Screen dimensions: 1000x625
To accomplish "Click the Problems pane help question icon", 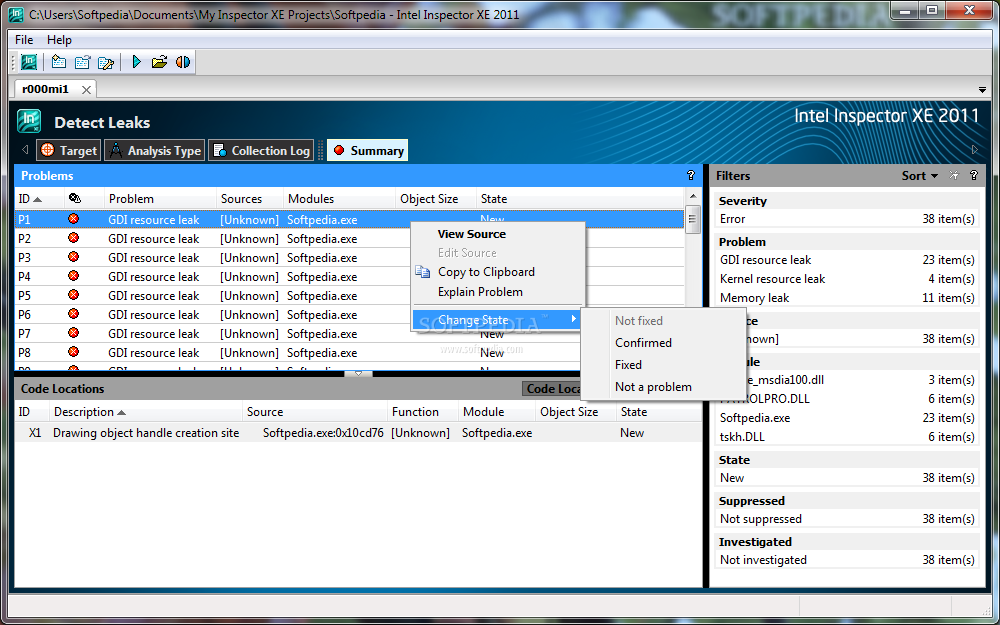I will pos(691,175).
